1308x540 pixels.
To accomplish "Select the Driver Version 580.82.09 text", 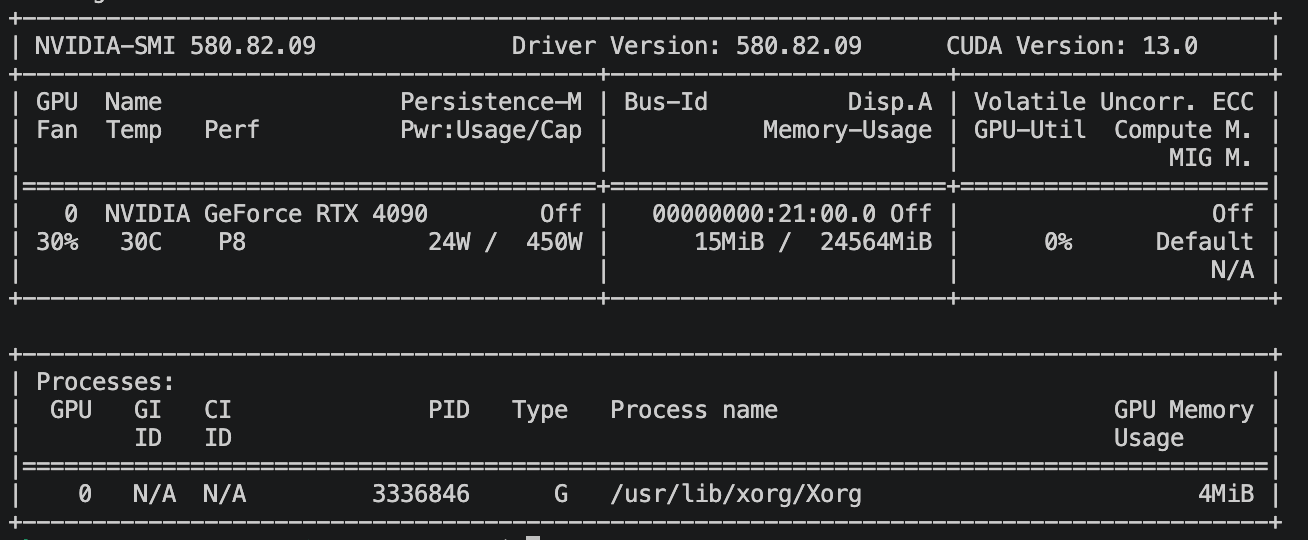I will coord(686,45).
